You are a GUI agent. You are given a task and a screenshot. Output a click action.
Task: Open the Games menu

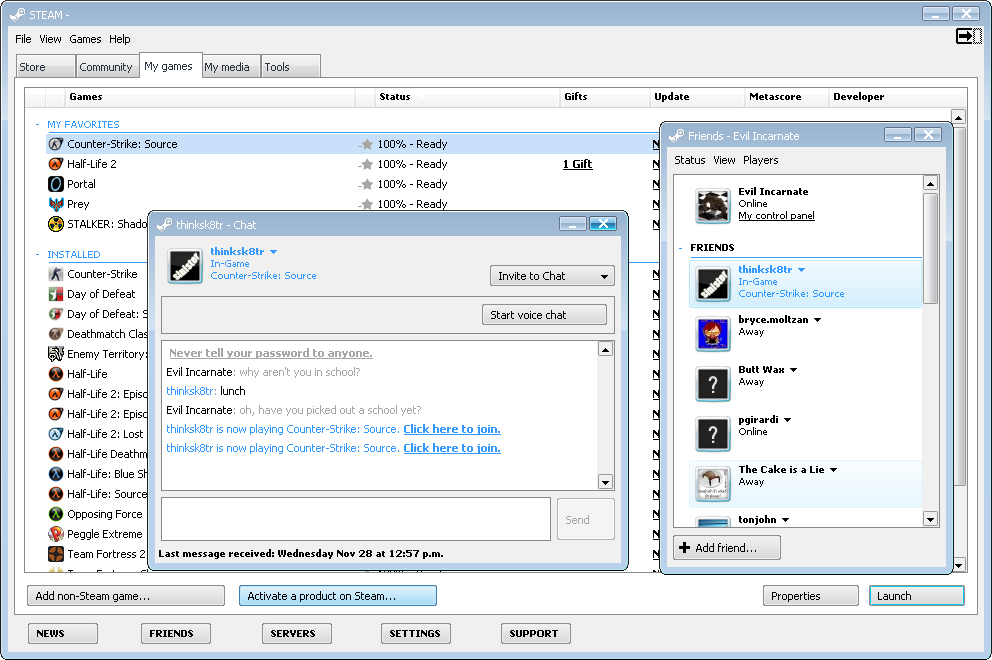[x=85, y=39]
